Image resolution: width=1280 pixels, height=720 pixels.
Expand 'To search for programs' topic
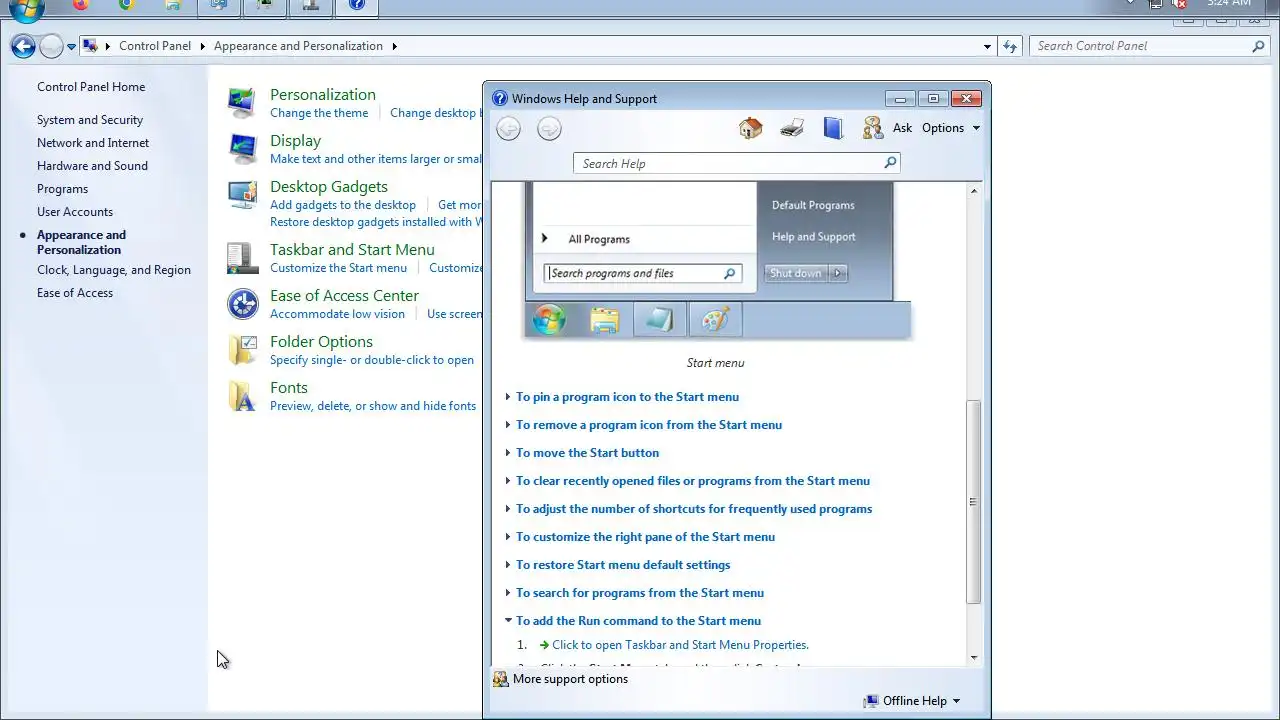(640, 593)
